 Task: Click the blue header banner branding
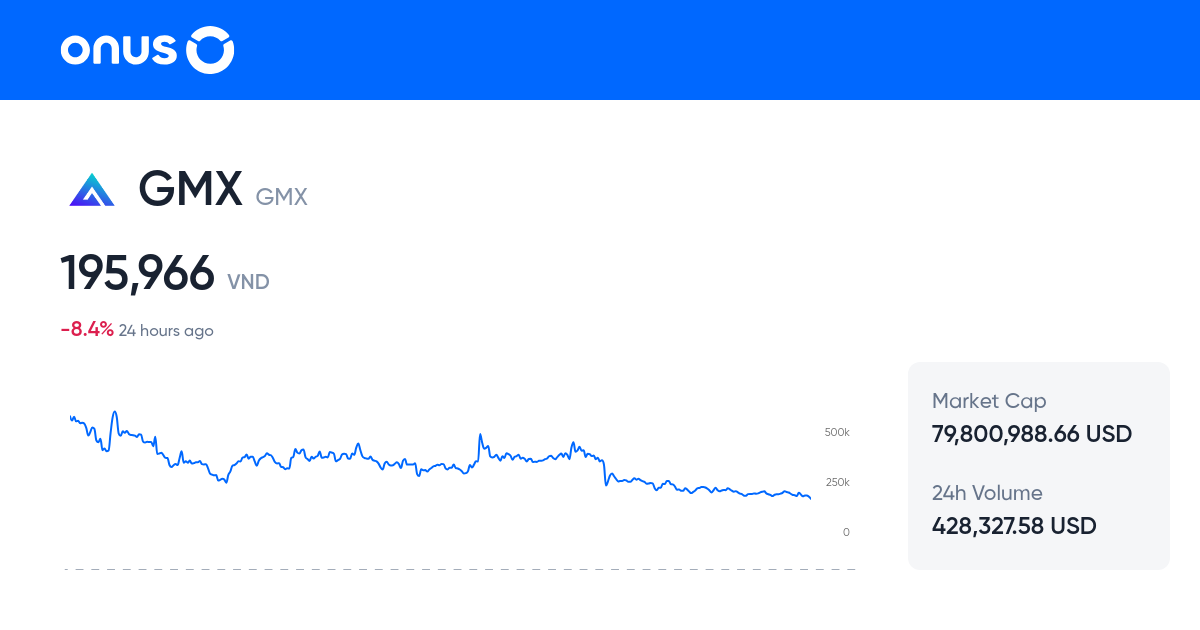(x=146, y=50)
